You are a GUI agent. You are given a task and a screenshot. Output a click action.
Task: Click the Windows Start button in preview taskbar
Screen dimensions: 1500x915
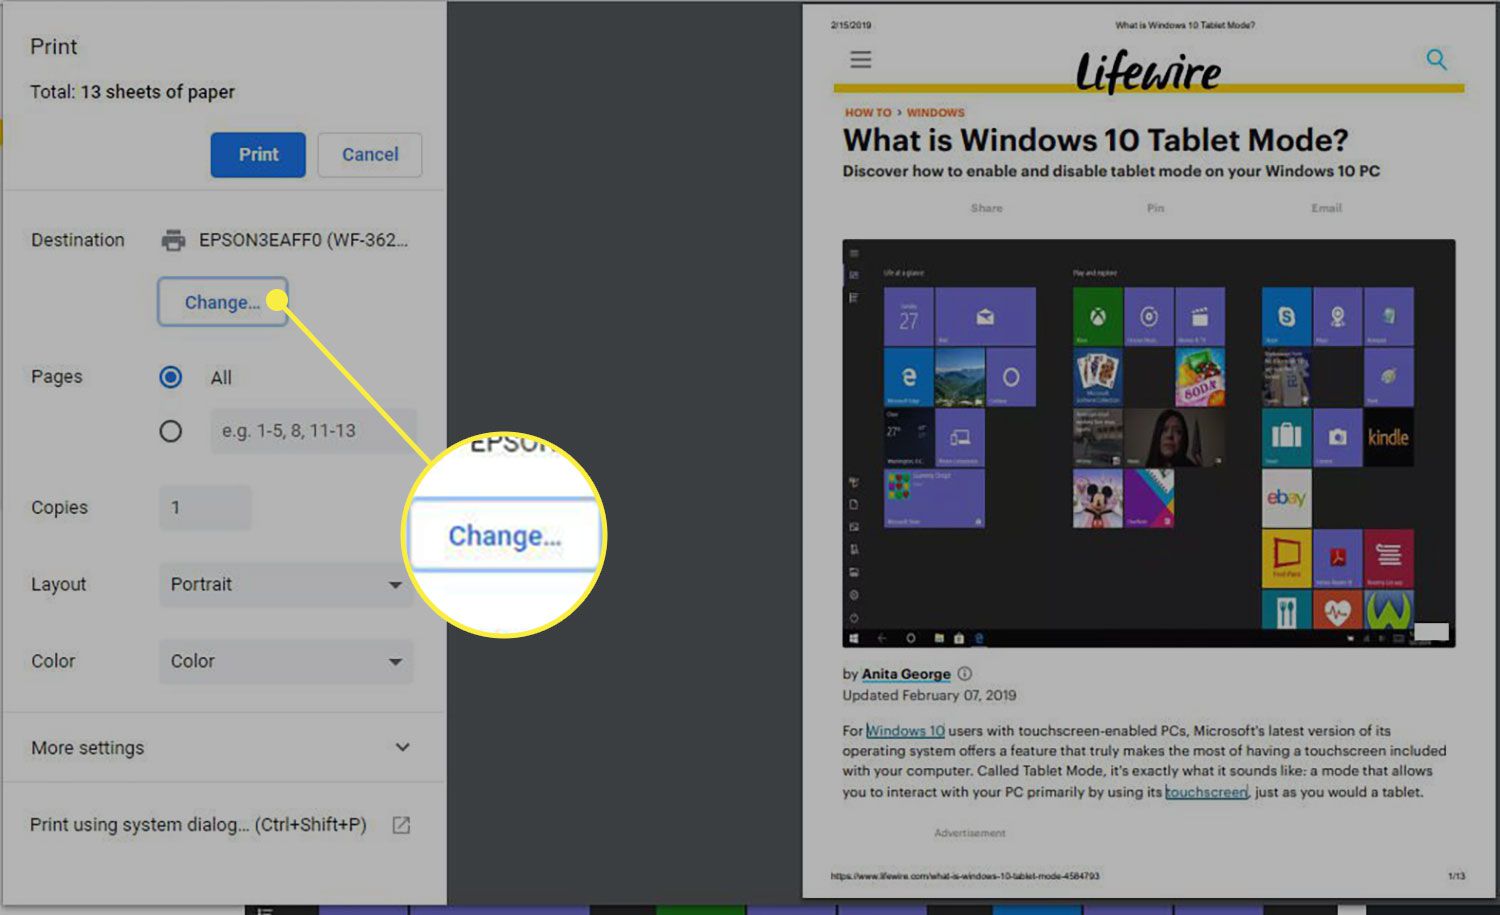pos(853,638)
